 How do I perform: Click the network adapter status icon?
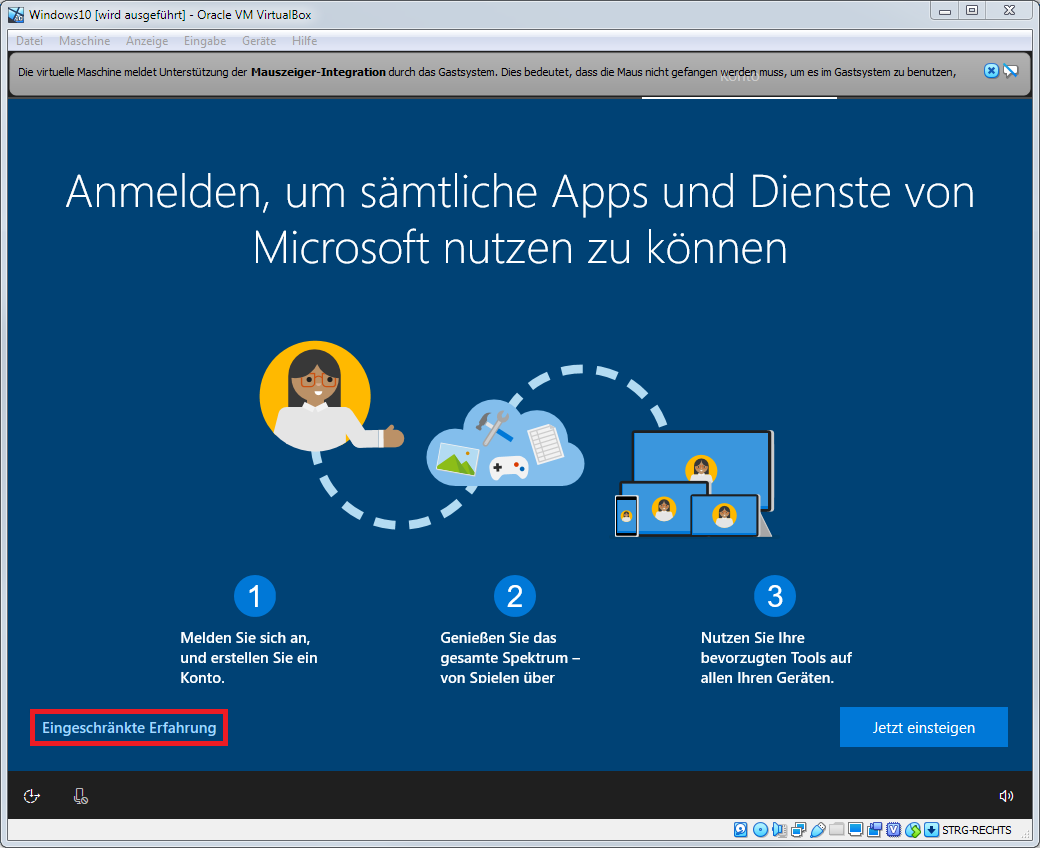[x=798, y=829]
